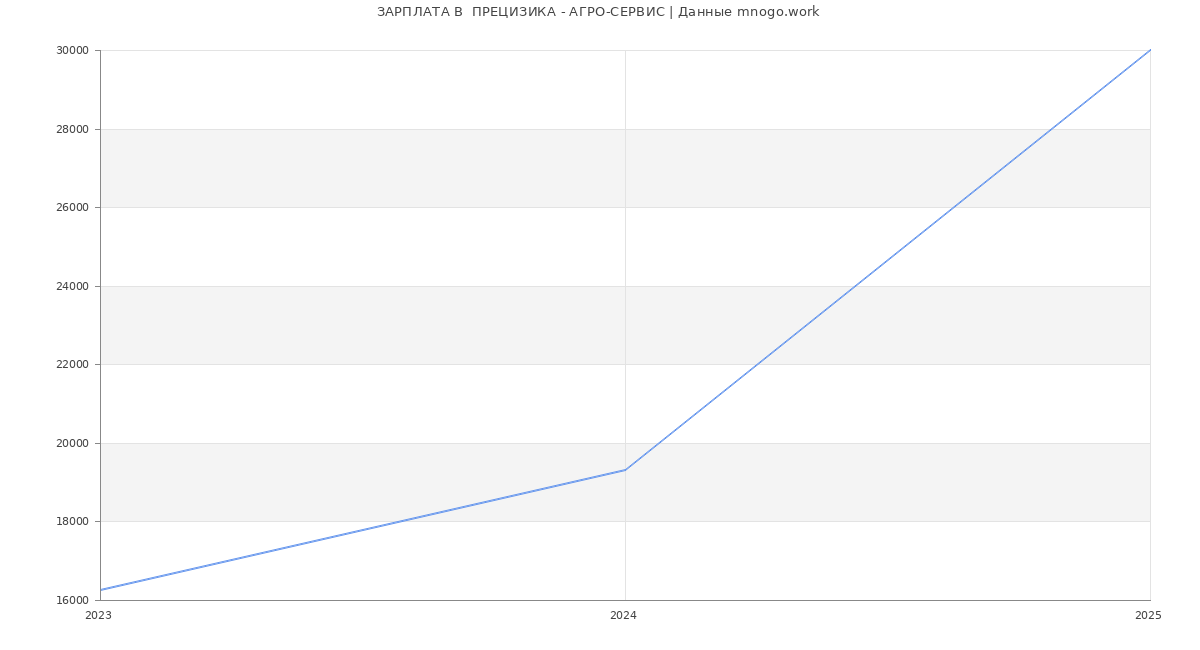The height and width of the screenshot is (650, 1200).
Task: Click the line's starting point at 2023
Action: tap(101, 590)
